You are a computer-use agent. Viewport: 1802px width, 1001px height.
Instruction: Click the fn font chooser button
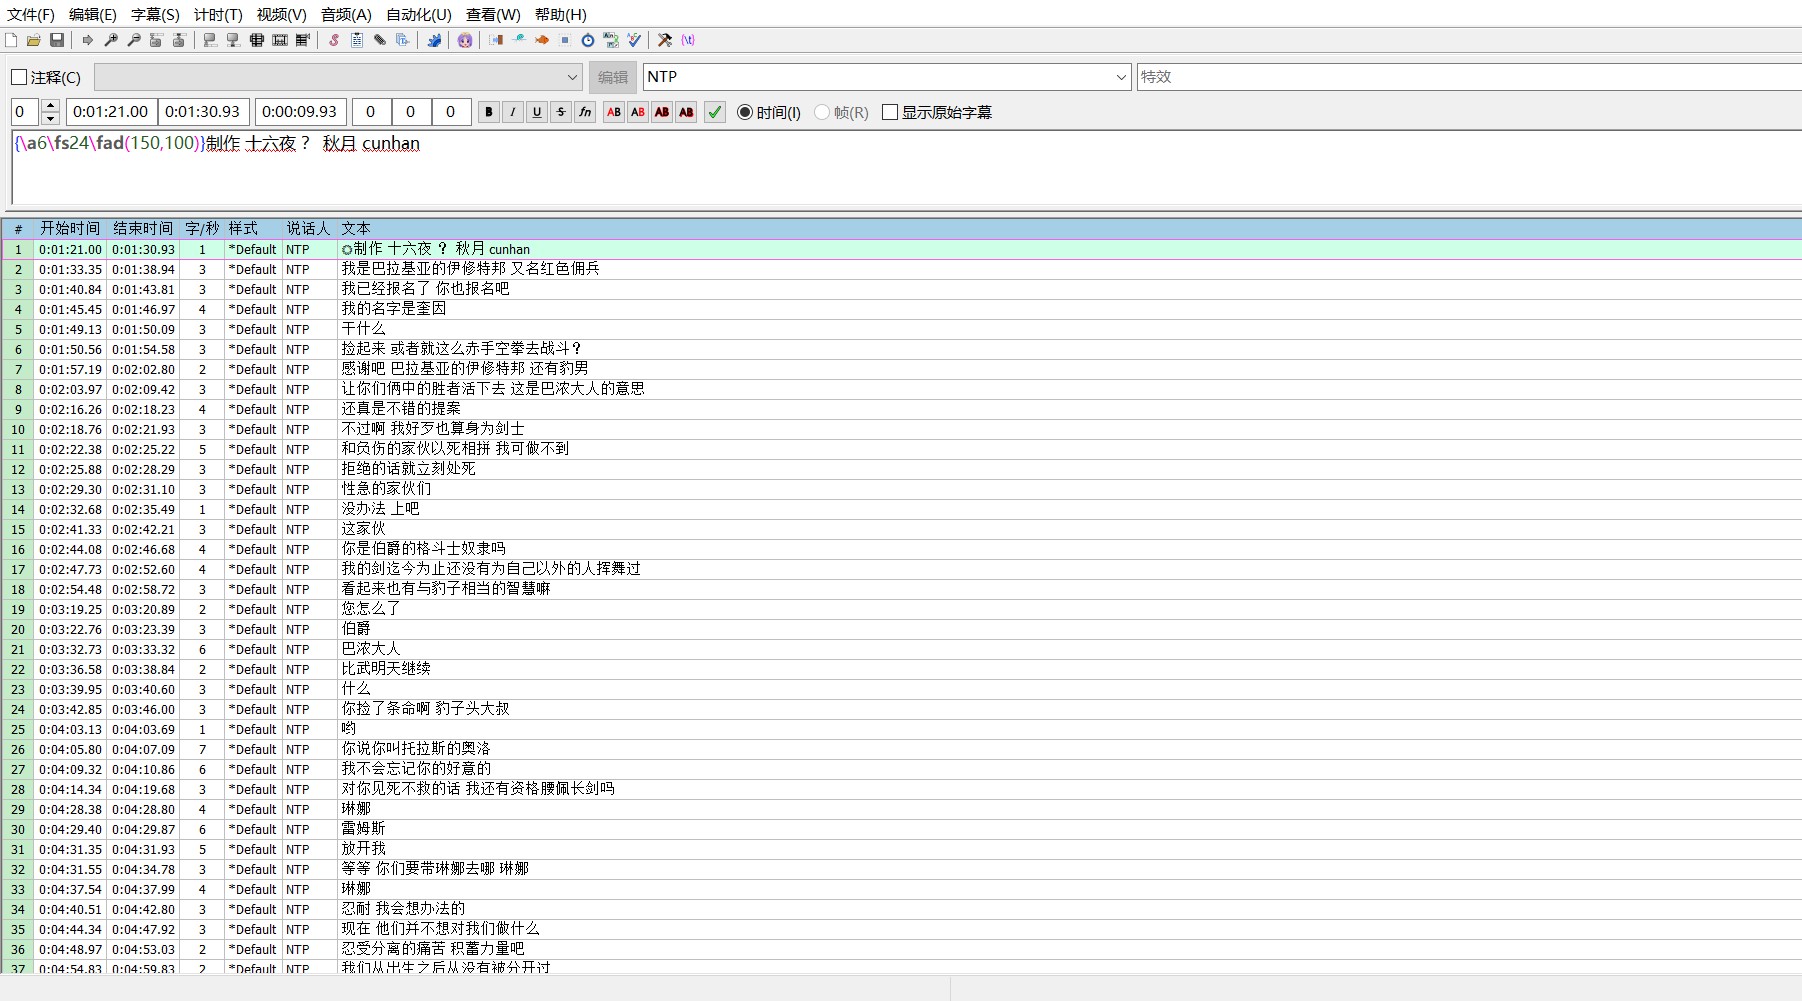tap(585, 112)
